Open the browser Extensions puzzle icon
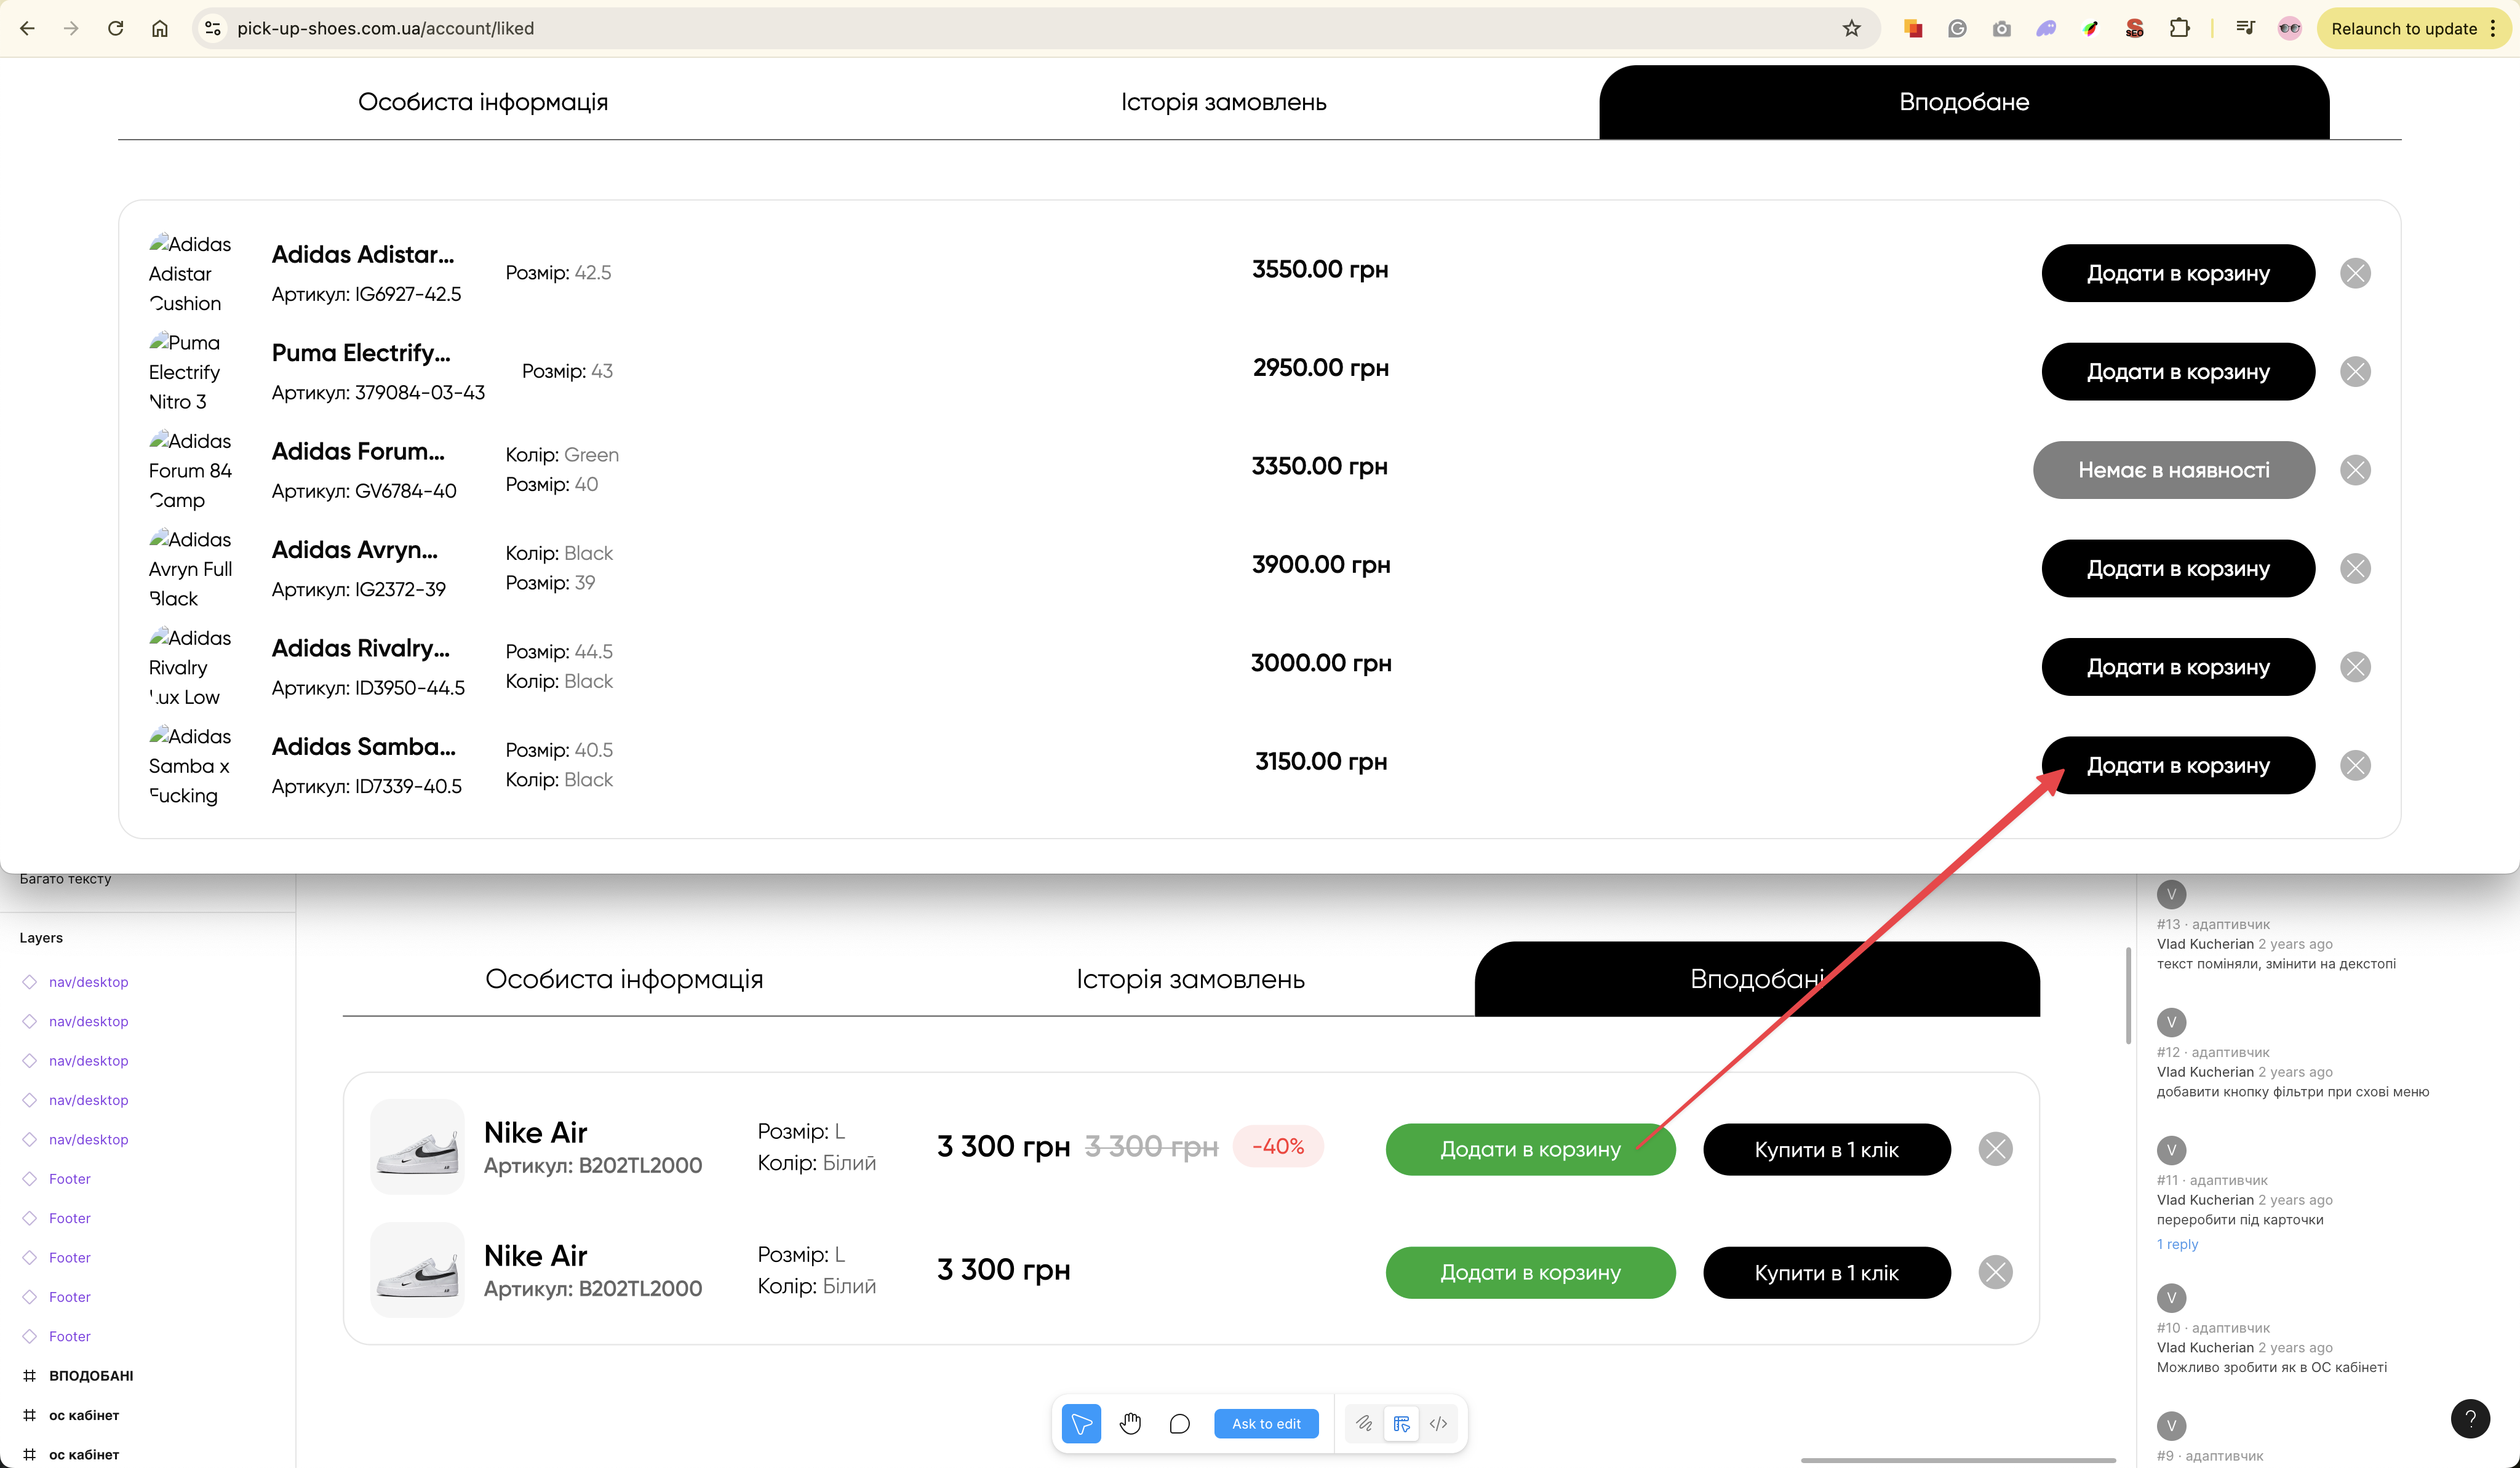 [x=2179, y=28]
